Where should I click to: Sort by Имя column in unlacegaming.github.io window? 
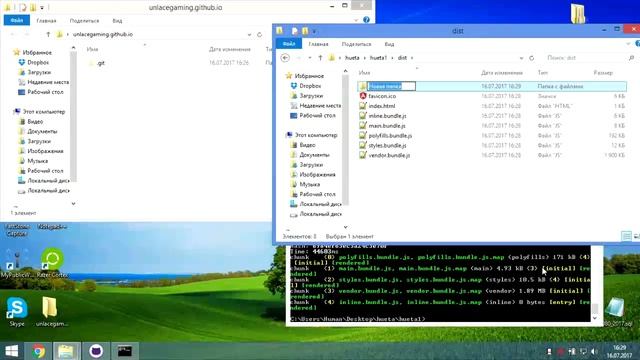[92, 49]
